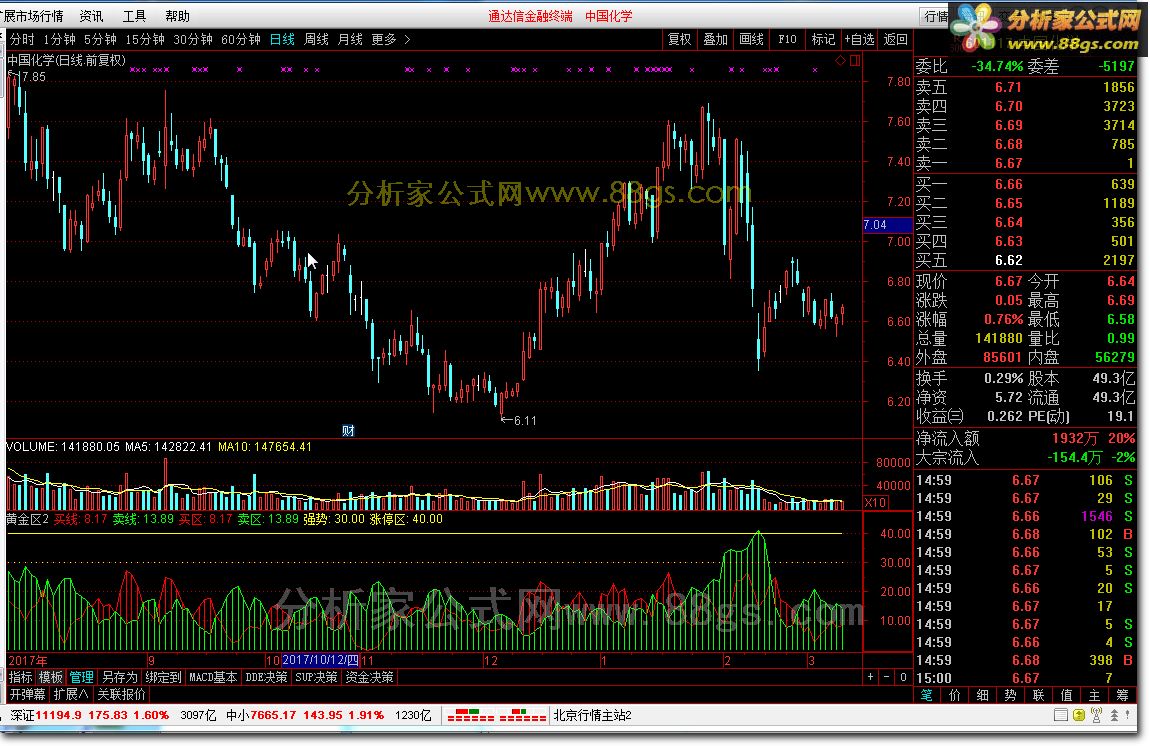1150x746 pixels.
Task: Expand more time periods with the 更多 arrow
Action: (408, 40)
